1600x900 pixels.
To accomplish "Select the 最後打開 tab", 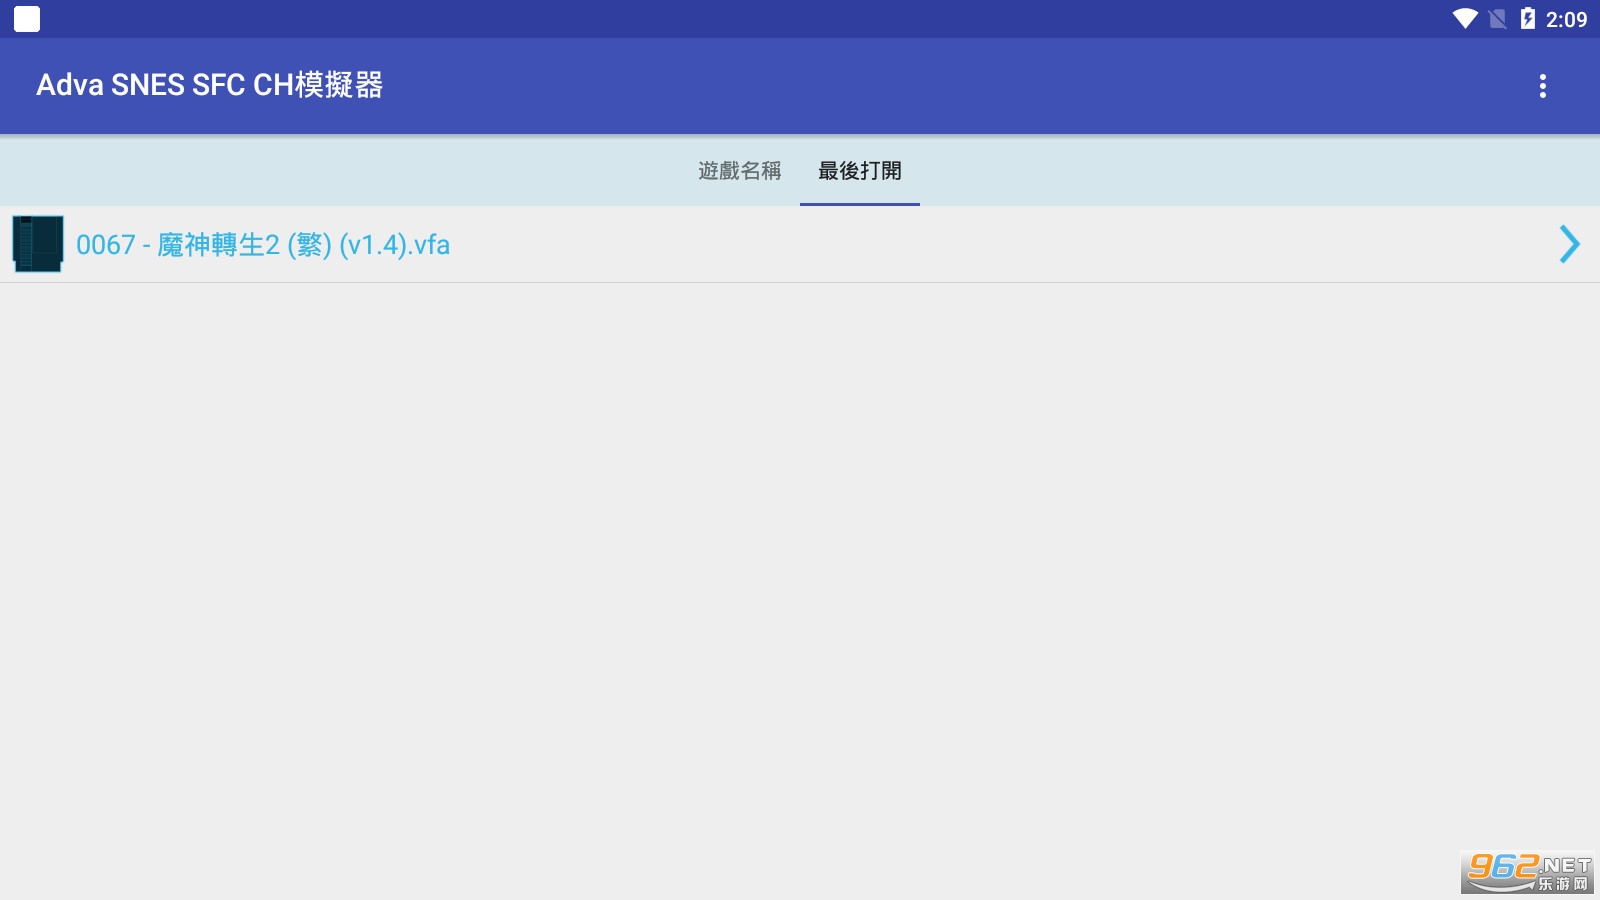I will point(860,171).
